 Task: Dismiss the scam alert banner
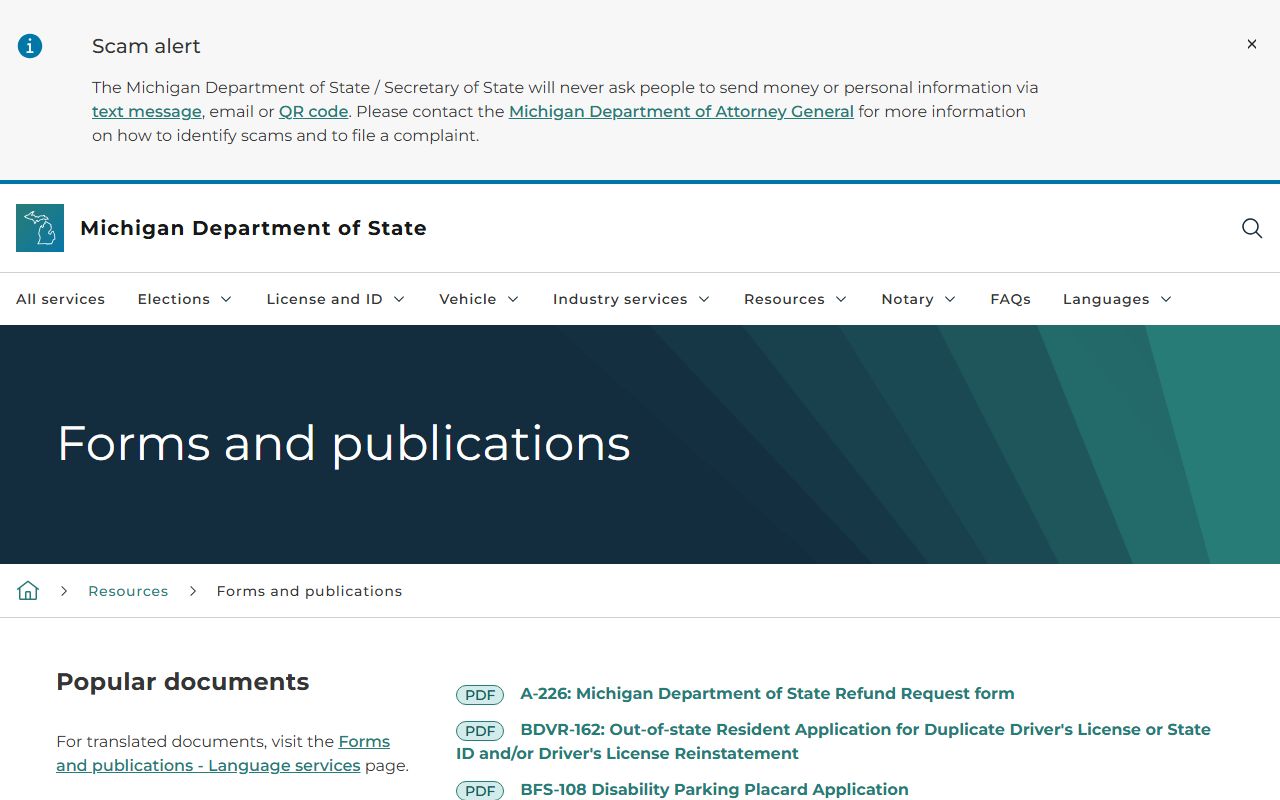(x=1251, y=44)
